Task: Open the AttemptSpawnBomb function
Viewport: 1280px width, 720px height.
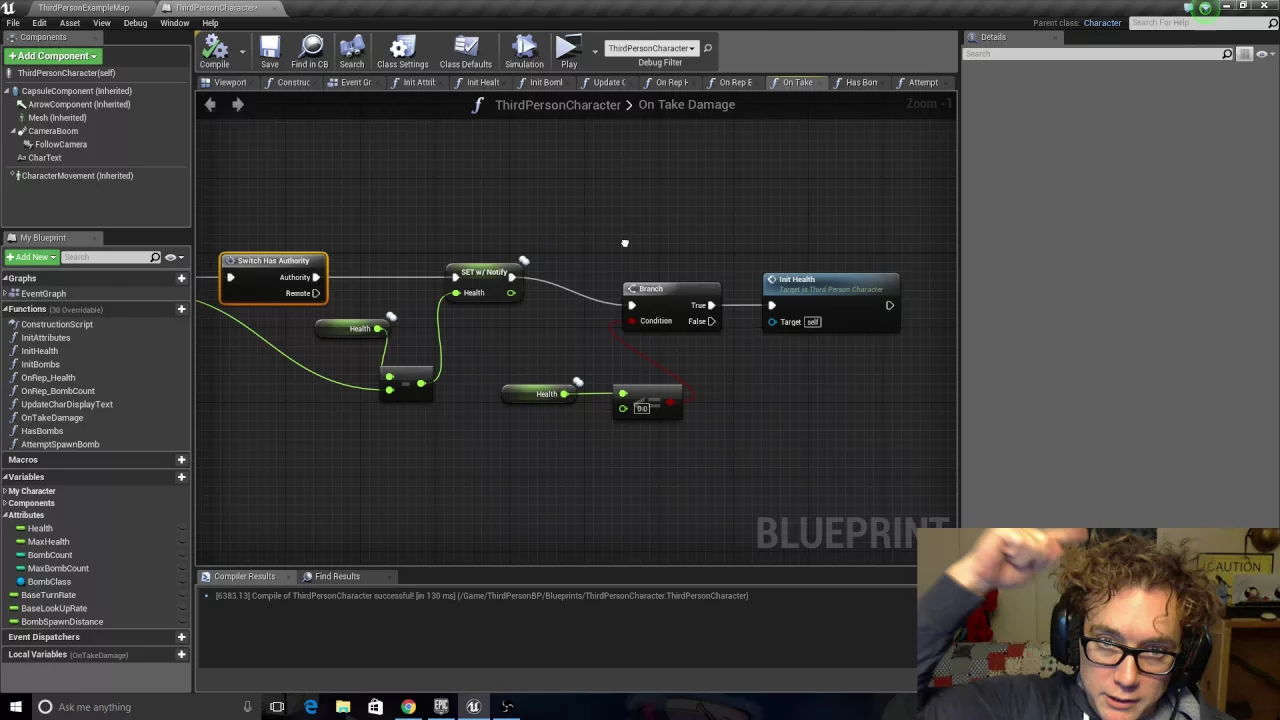Action: (60, 444)
